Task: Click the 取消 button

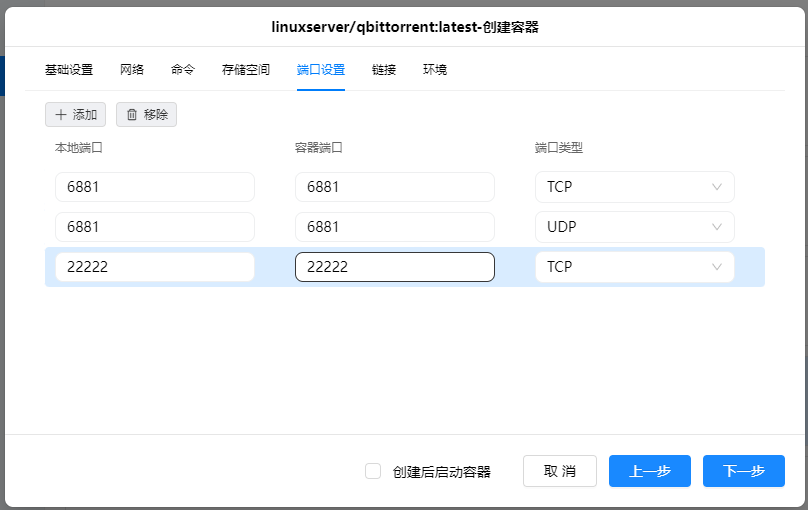Action: 560,471
